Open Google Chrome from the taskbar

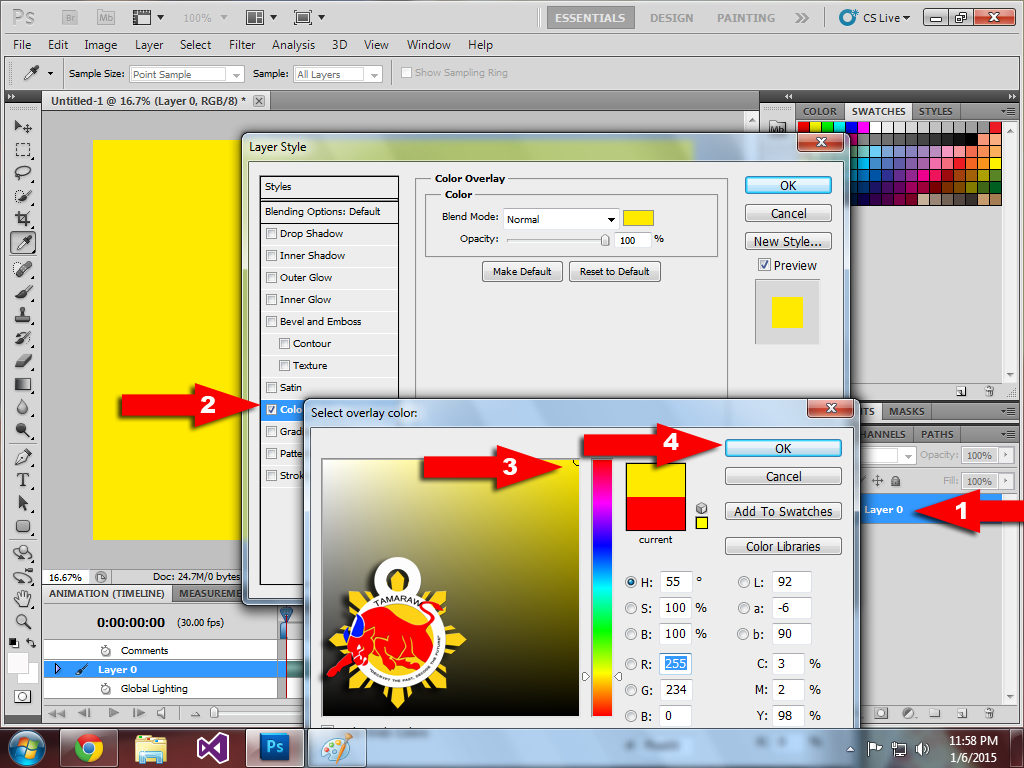point(89,748)
